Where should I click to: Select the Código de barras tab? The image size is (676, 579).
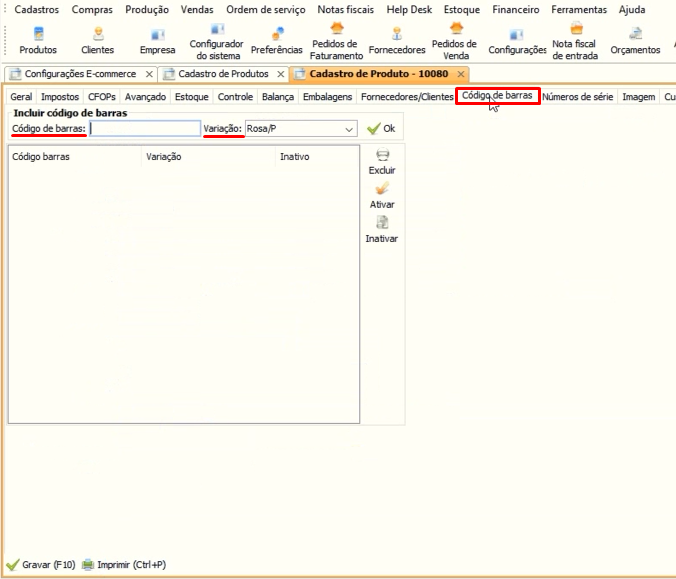[x=498, y=96]
